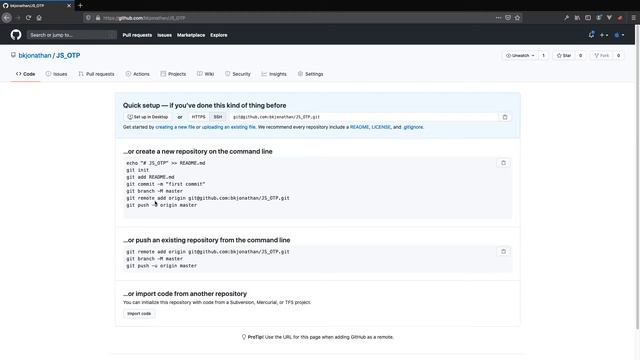The image size is (640, 360).
Task: Select the HTTPS protocol option
Action: click(x=198, y=117)
